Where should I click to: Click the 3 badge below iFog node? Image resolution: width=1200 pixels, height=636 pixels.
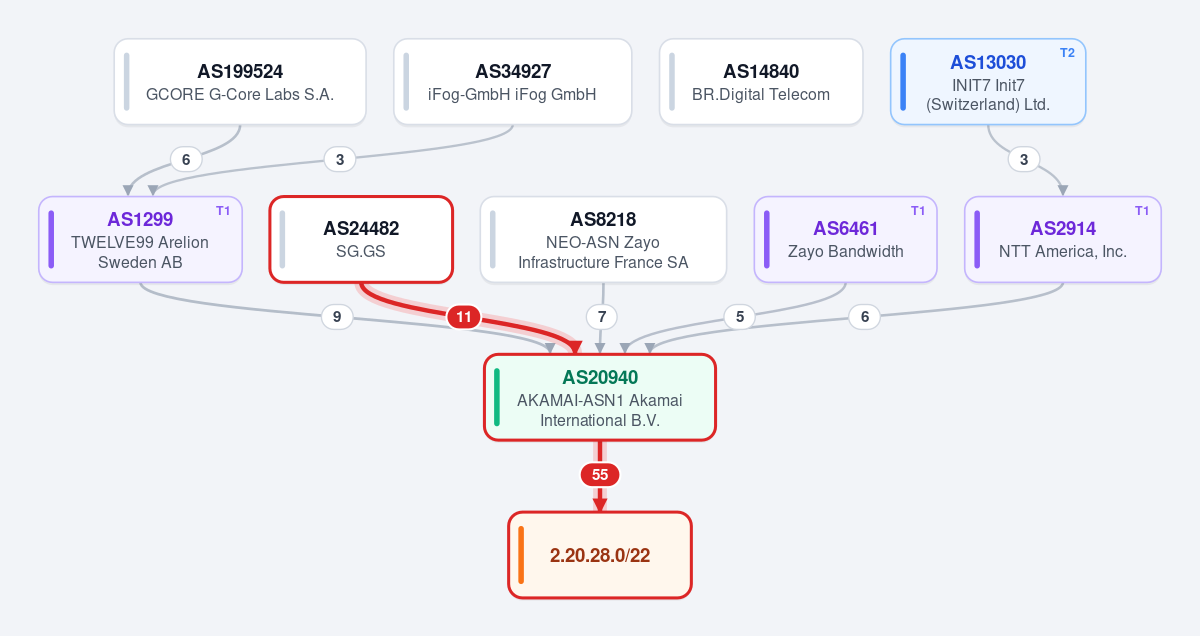tap(340, 159)
